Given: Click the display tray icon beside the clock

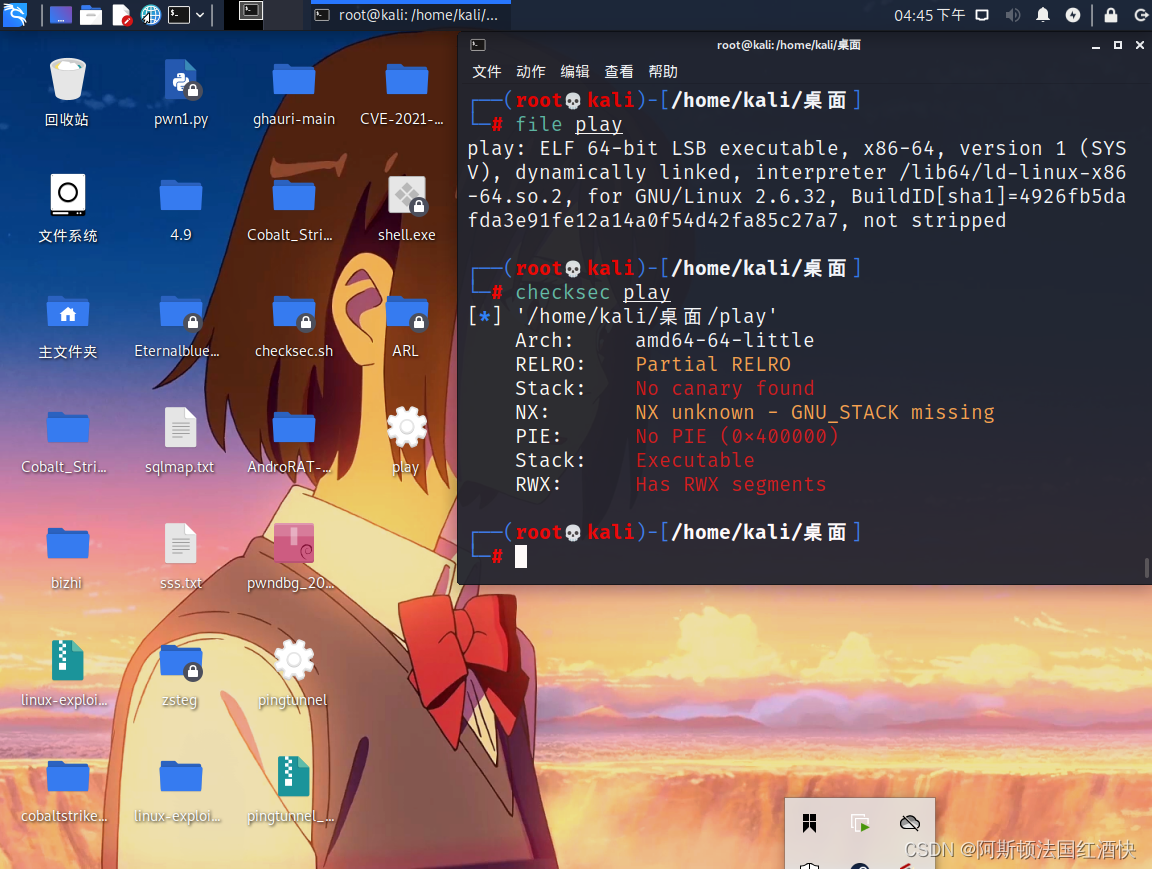Looking at the screenshot, I should pos(982,15).
